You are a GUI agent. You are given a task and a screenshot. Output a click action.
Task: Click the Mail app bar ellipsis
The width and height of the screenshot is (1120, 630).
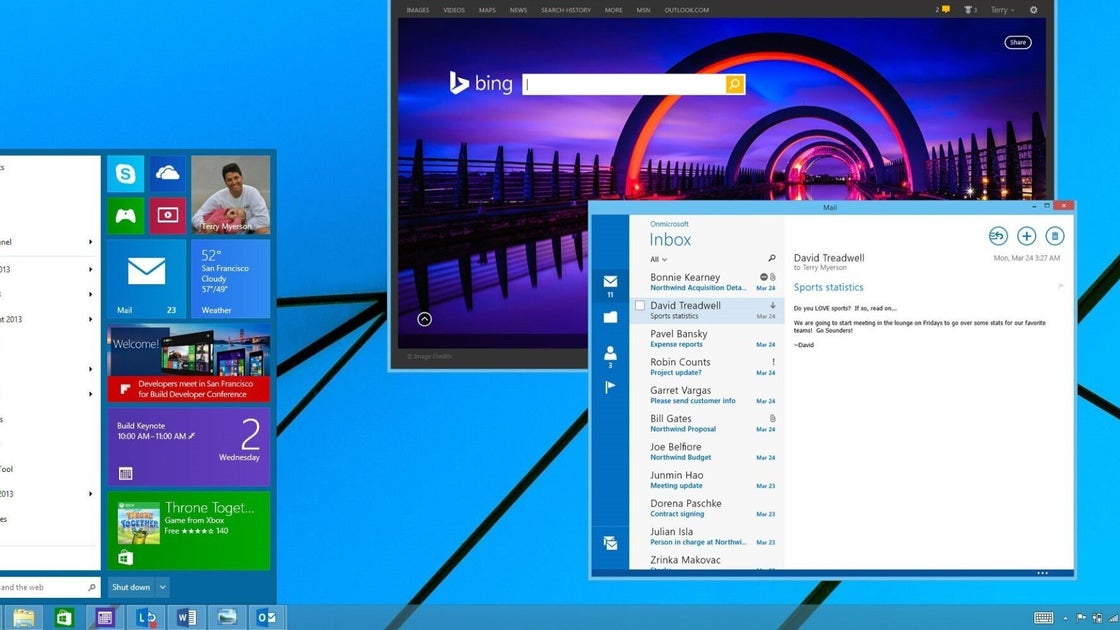click(x=1042, y=573)
